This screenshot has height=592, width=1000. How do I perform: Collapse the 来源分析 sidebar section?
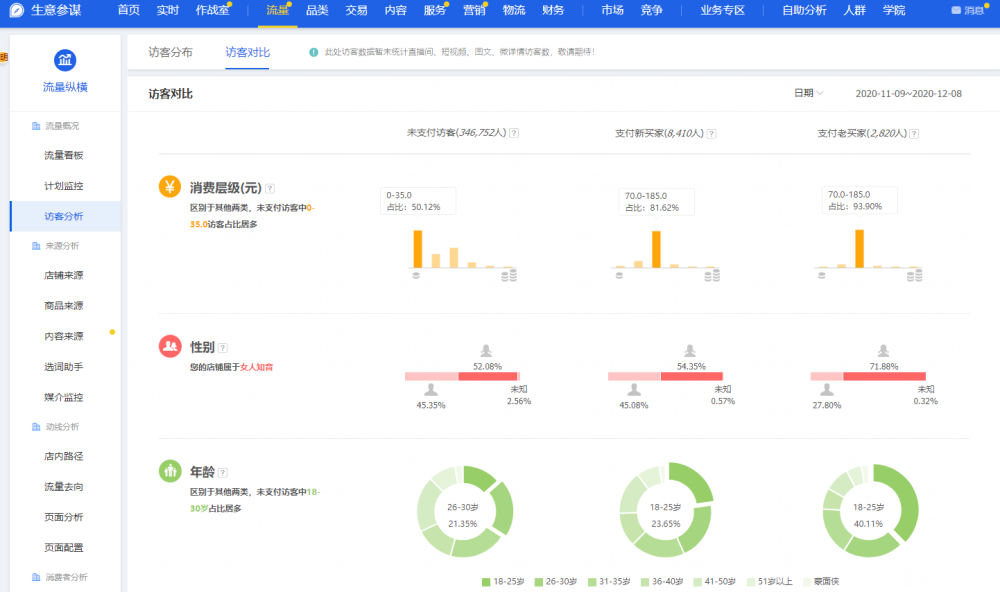tap(62, 245)
